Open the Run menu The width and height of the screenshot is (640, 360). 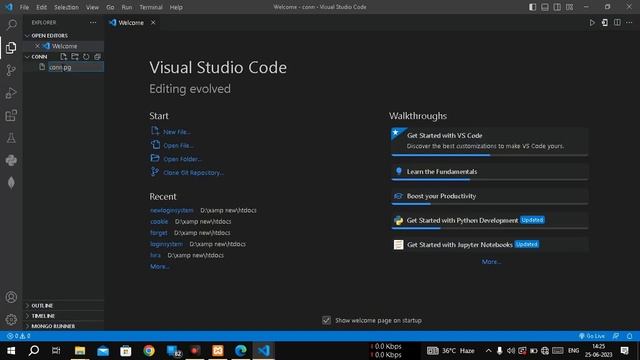pos(127,7)
